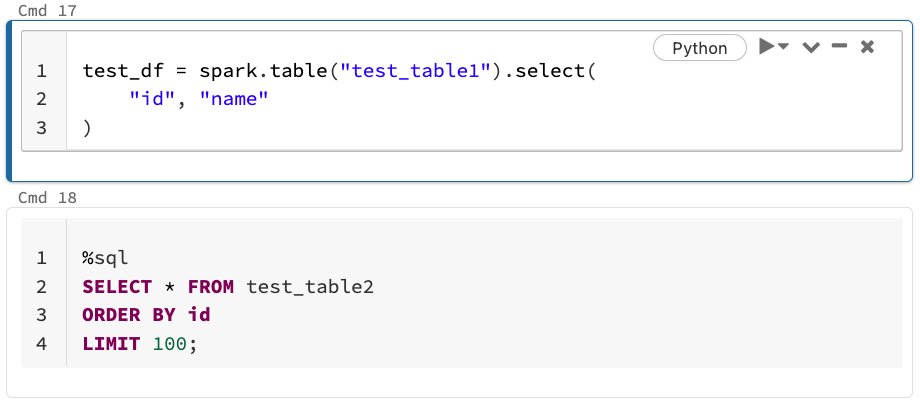Open the Python language selector

click(699, 48)
